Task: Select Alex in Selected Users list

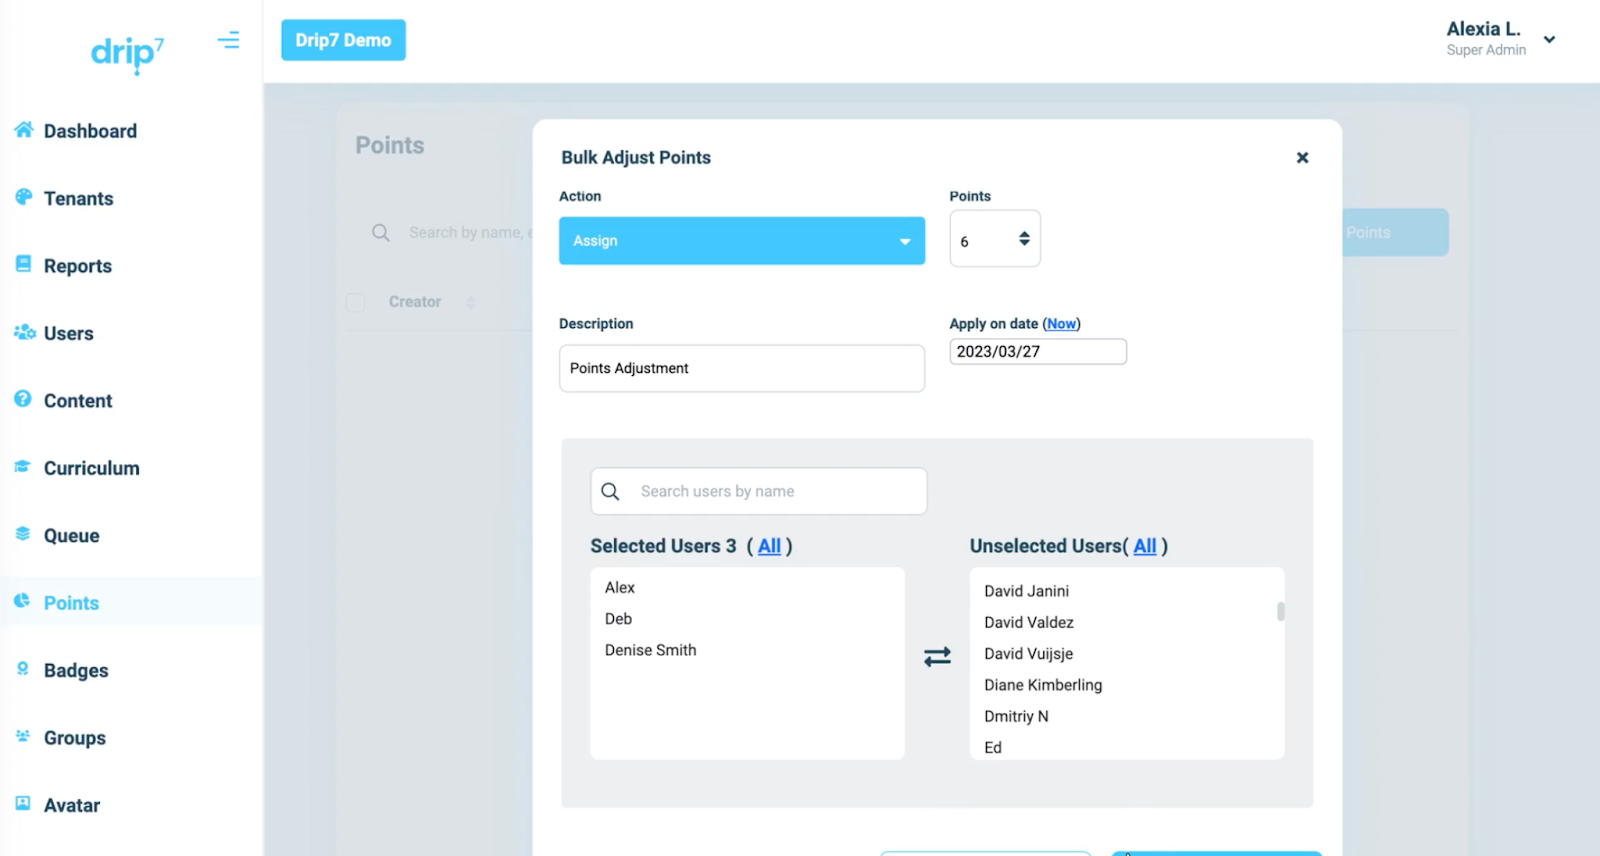Action: point(620,588)
